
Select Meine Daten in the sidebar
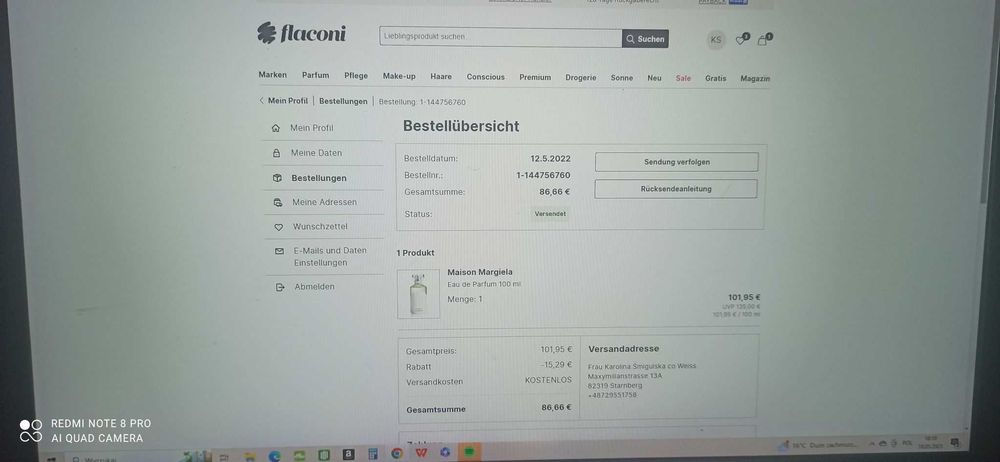click(316, 153)
